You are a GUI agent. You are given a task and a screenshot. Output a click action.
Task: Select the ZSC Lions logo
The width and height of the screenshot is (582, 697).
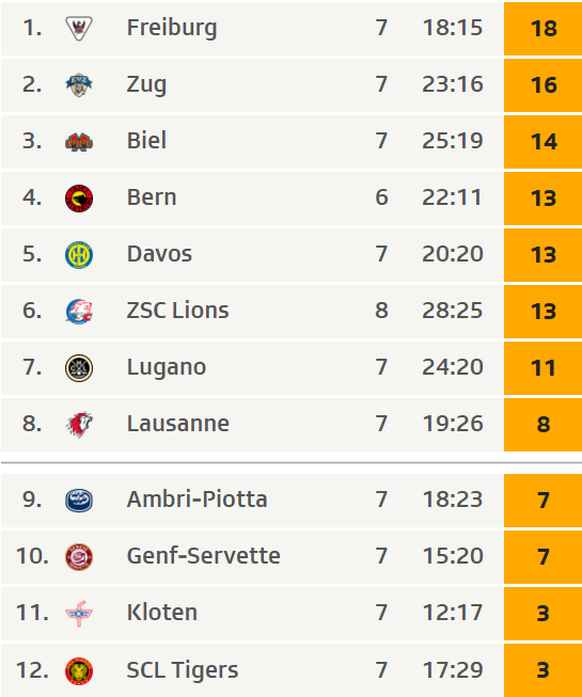[x=79, y=311]
